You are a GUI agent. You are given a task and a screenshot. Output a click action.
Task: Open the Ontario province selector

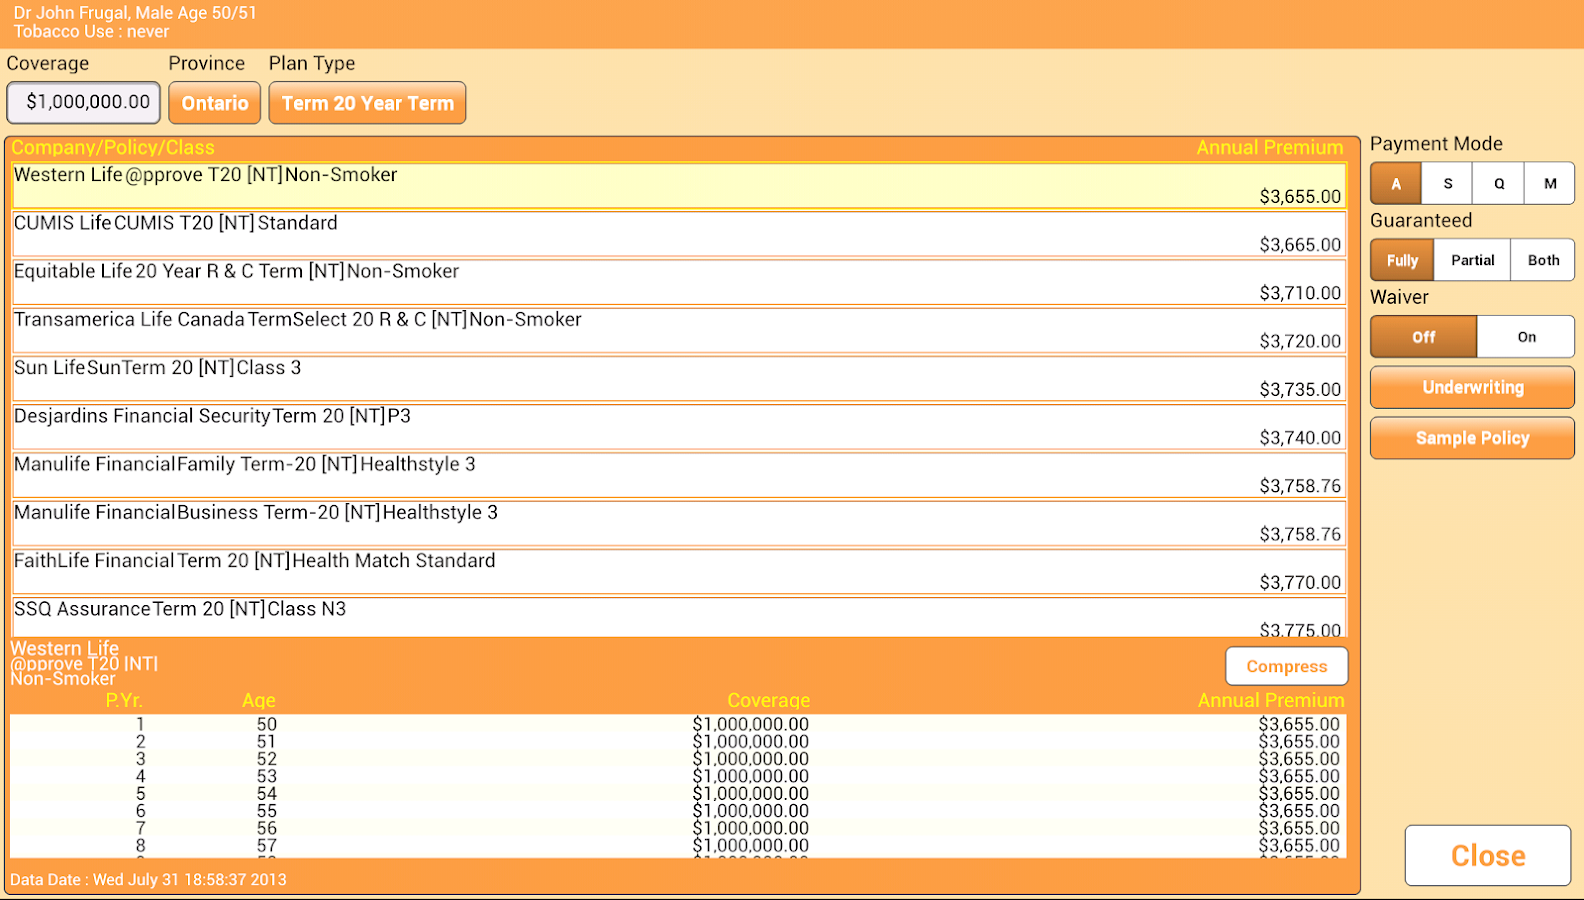click(215, 103)
